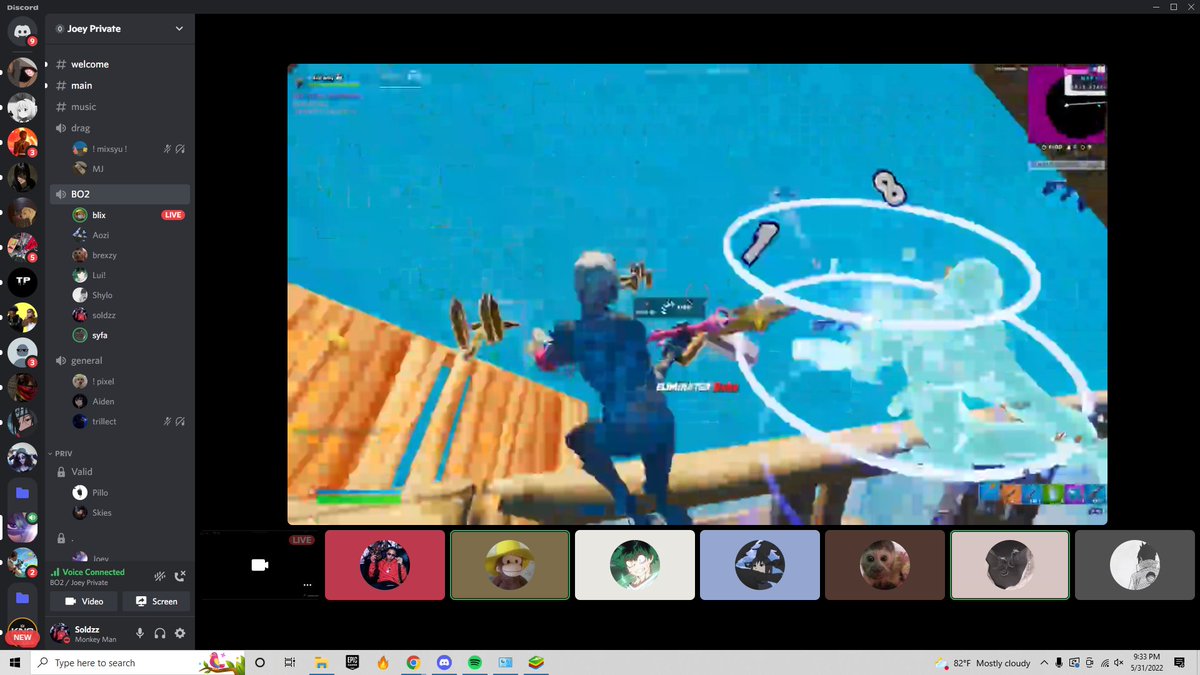This screenshot has height=675, width=1200.
Task: Open the music text channel
Action: [120, 107]
